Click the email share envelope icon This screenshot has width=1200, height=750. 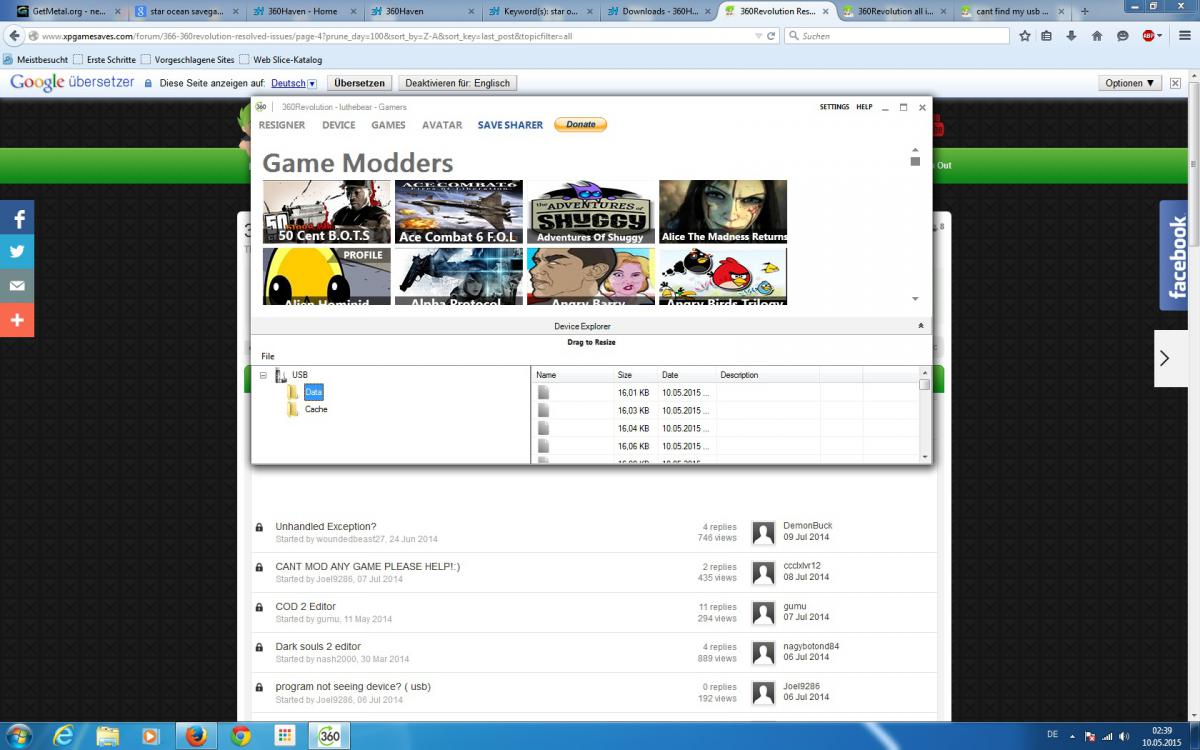point(17,286)
